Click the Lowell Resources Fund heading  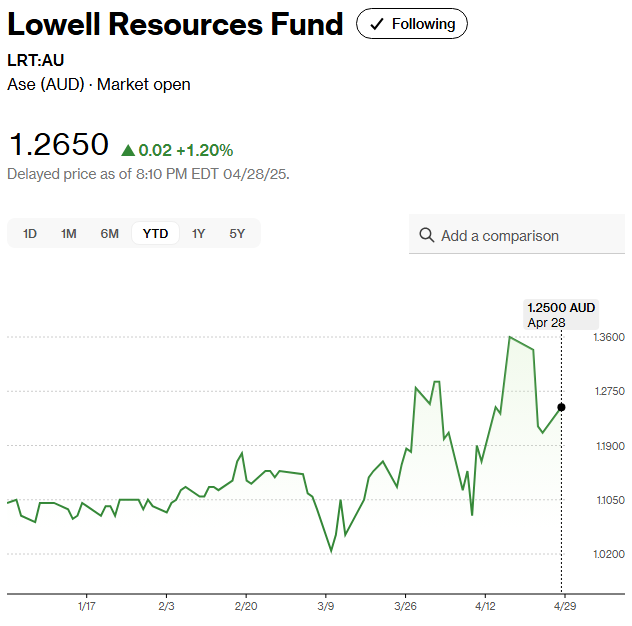175,24
